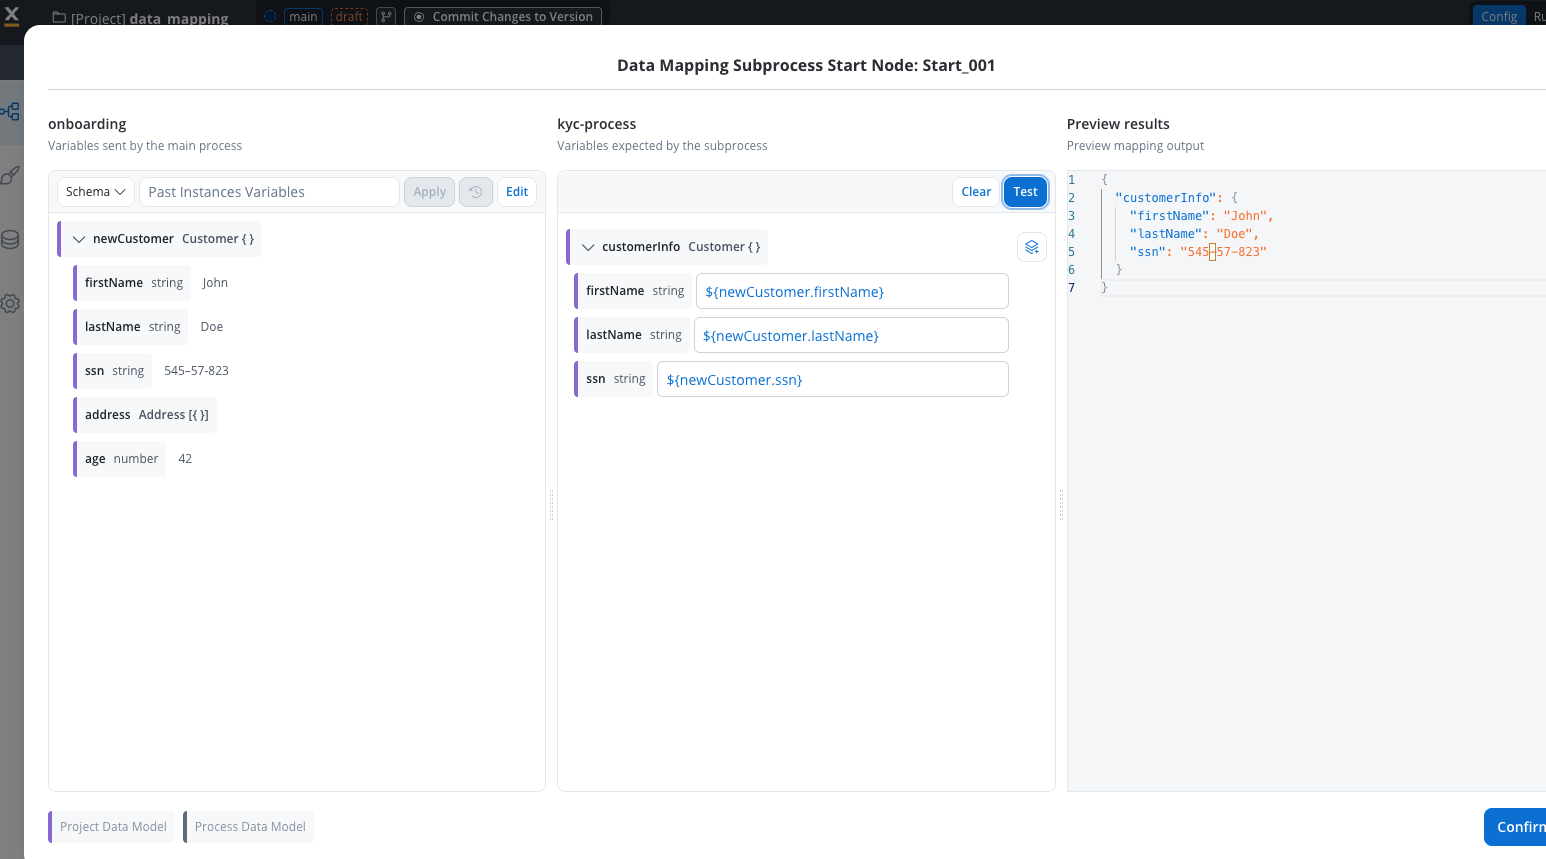Open the settings gear in sidebar
This screenshot has width=1546, height=859.
pyautogui.click(x=11, y=304)
